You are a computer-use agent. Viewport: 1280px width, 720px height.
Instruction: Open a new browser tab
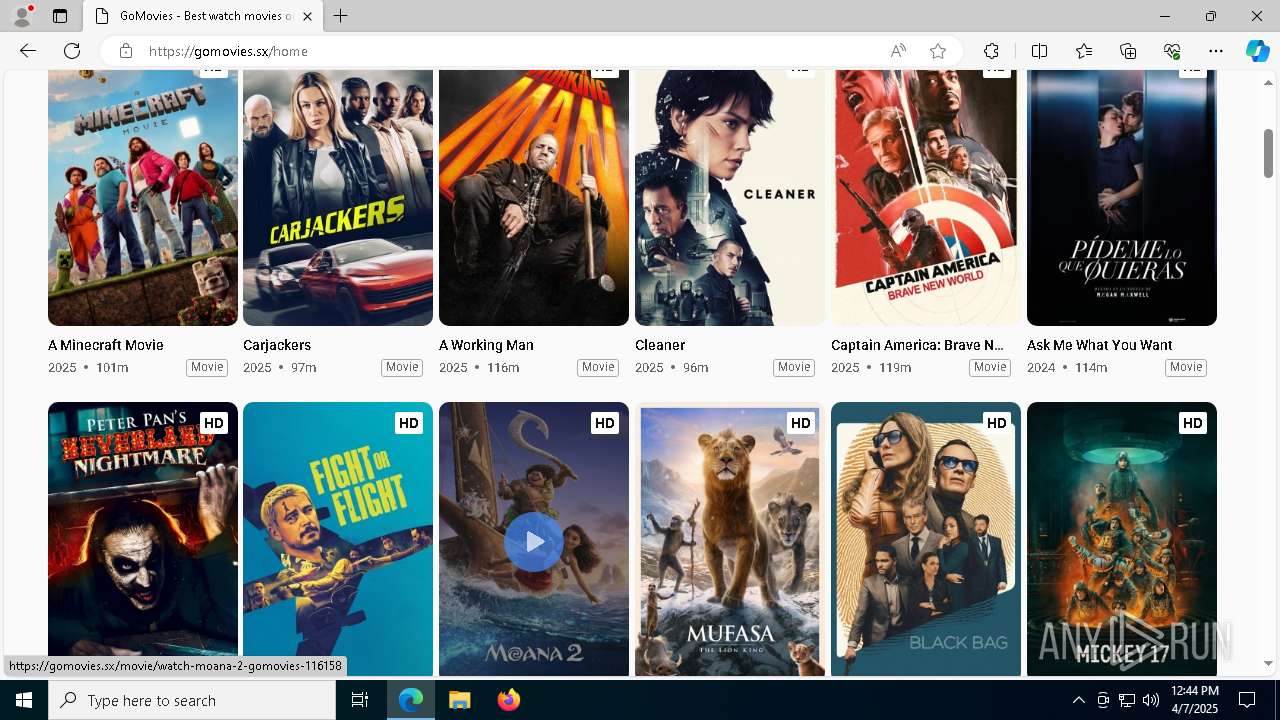pyautogui.click(x=341, y=16)
